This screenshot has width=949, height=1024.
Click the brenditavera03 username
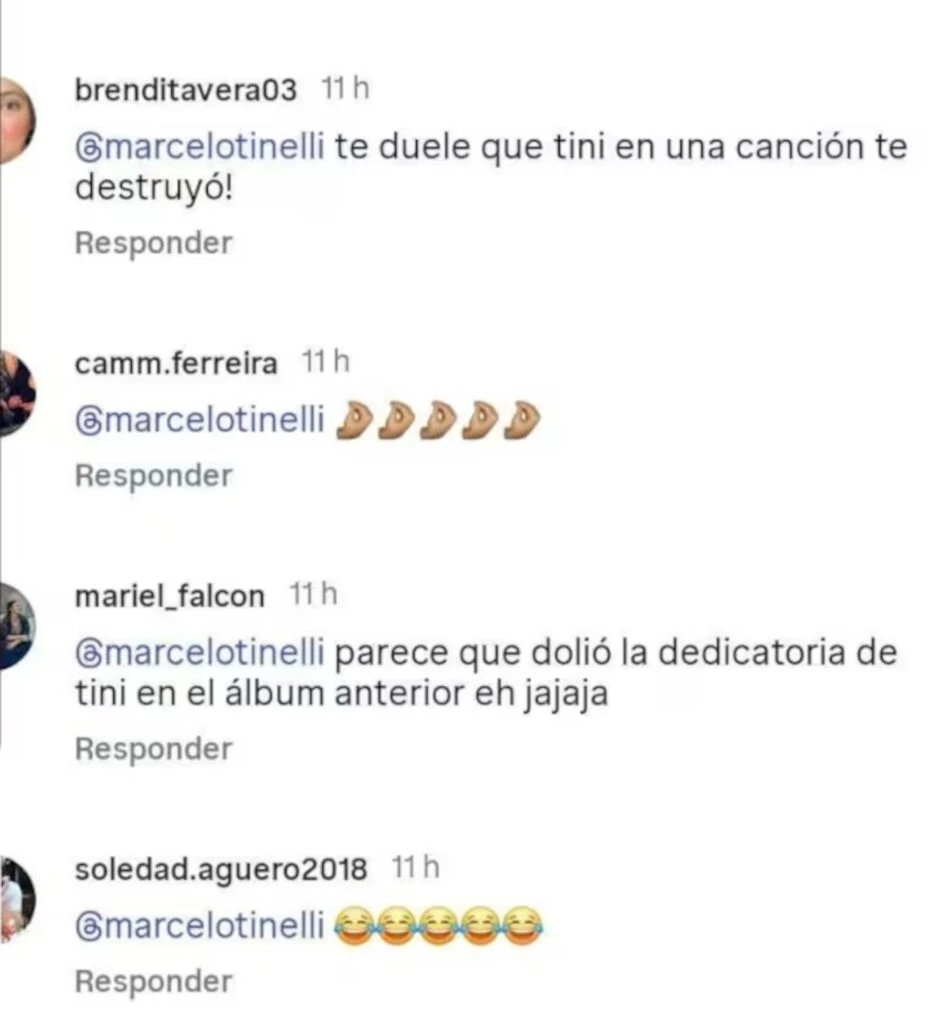point(185,89)
